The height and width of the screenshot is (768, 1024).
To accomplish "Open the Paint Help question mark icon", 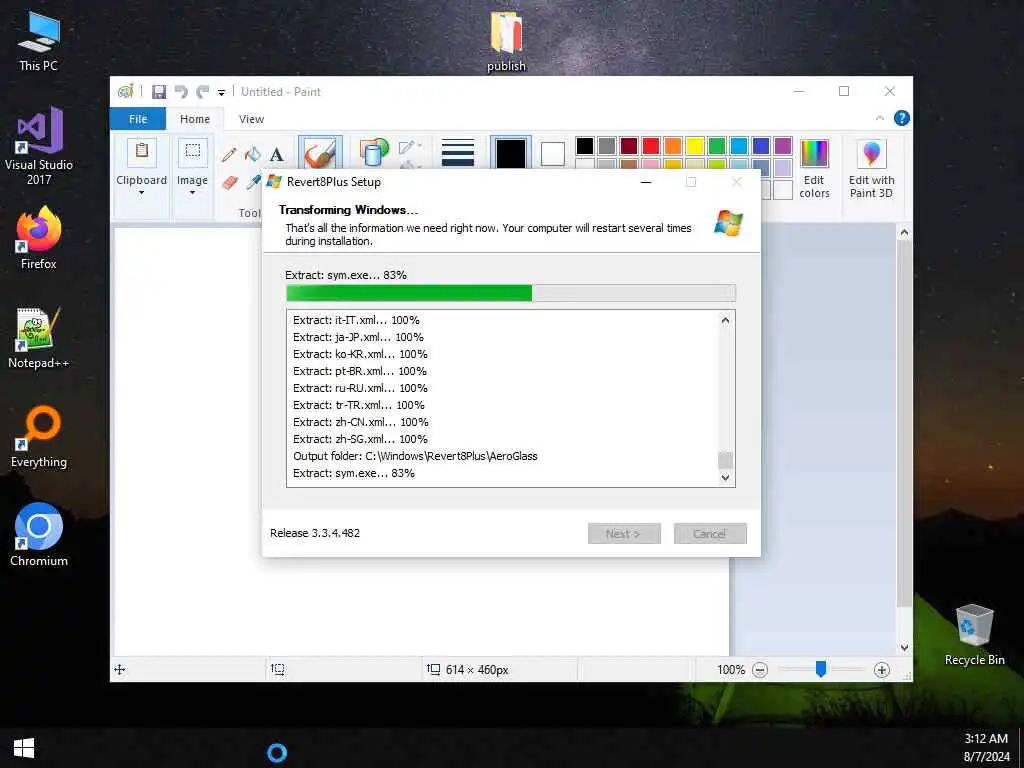I will coord(902,118).
